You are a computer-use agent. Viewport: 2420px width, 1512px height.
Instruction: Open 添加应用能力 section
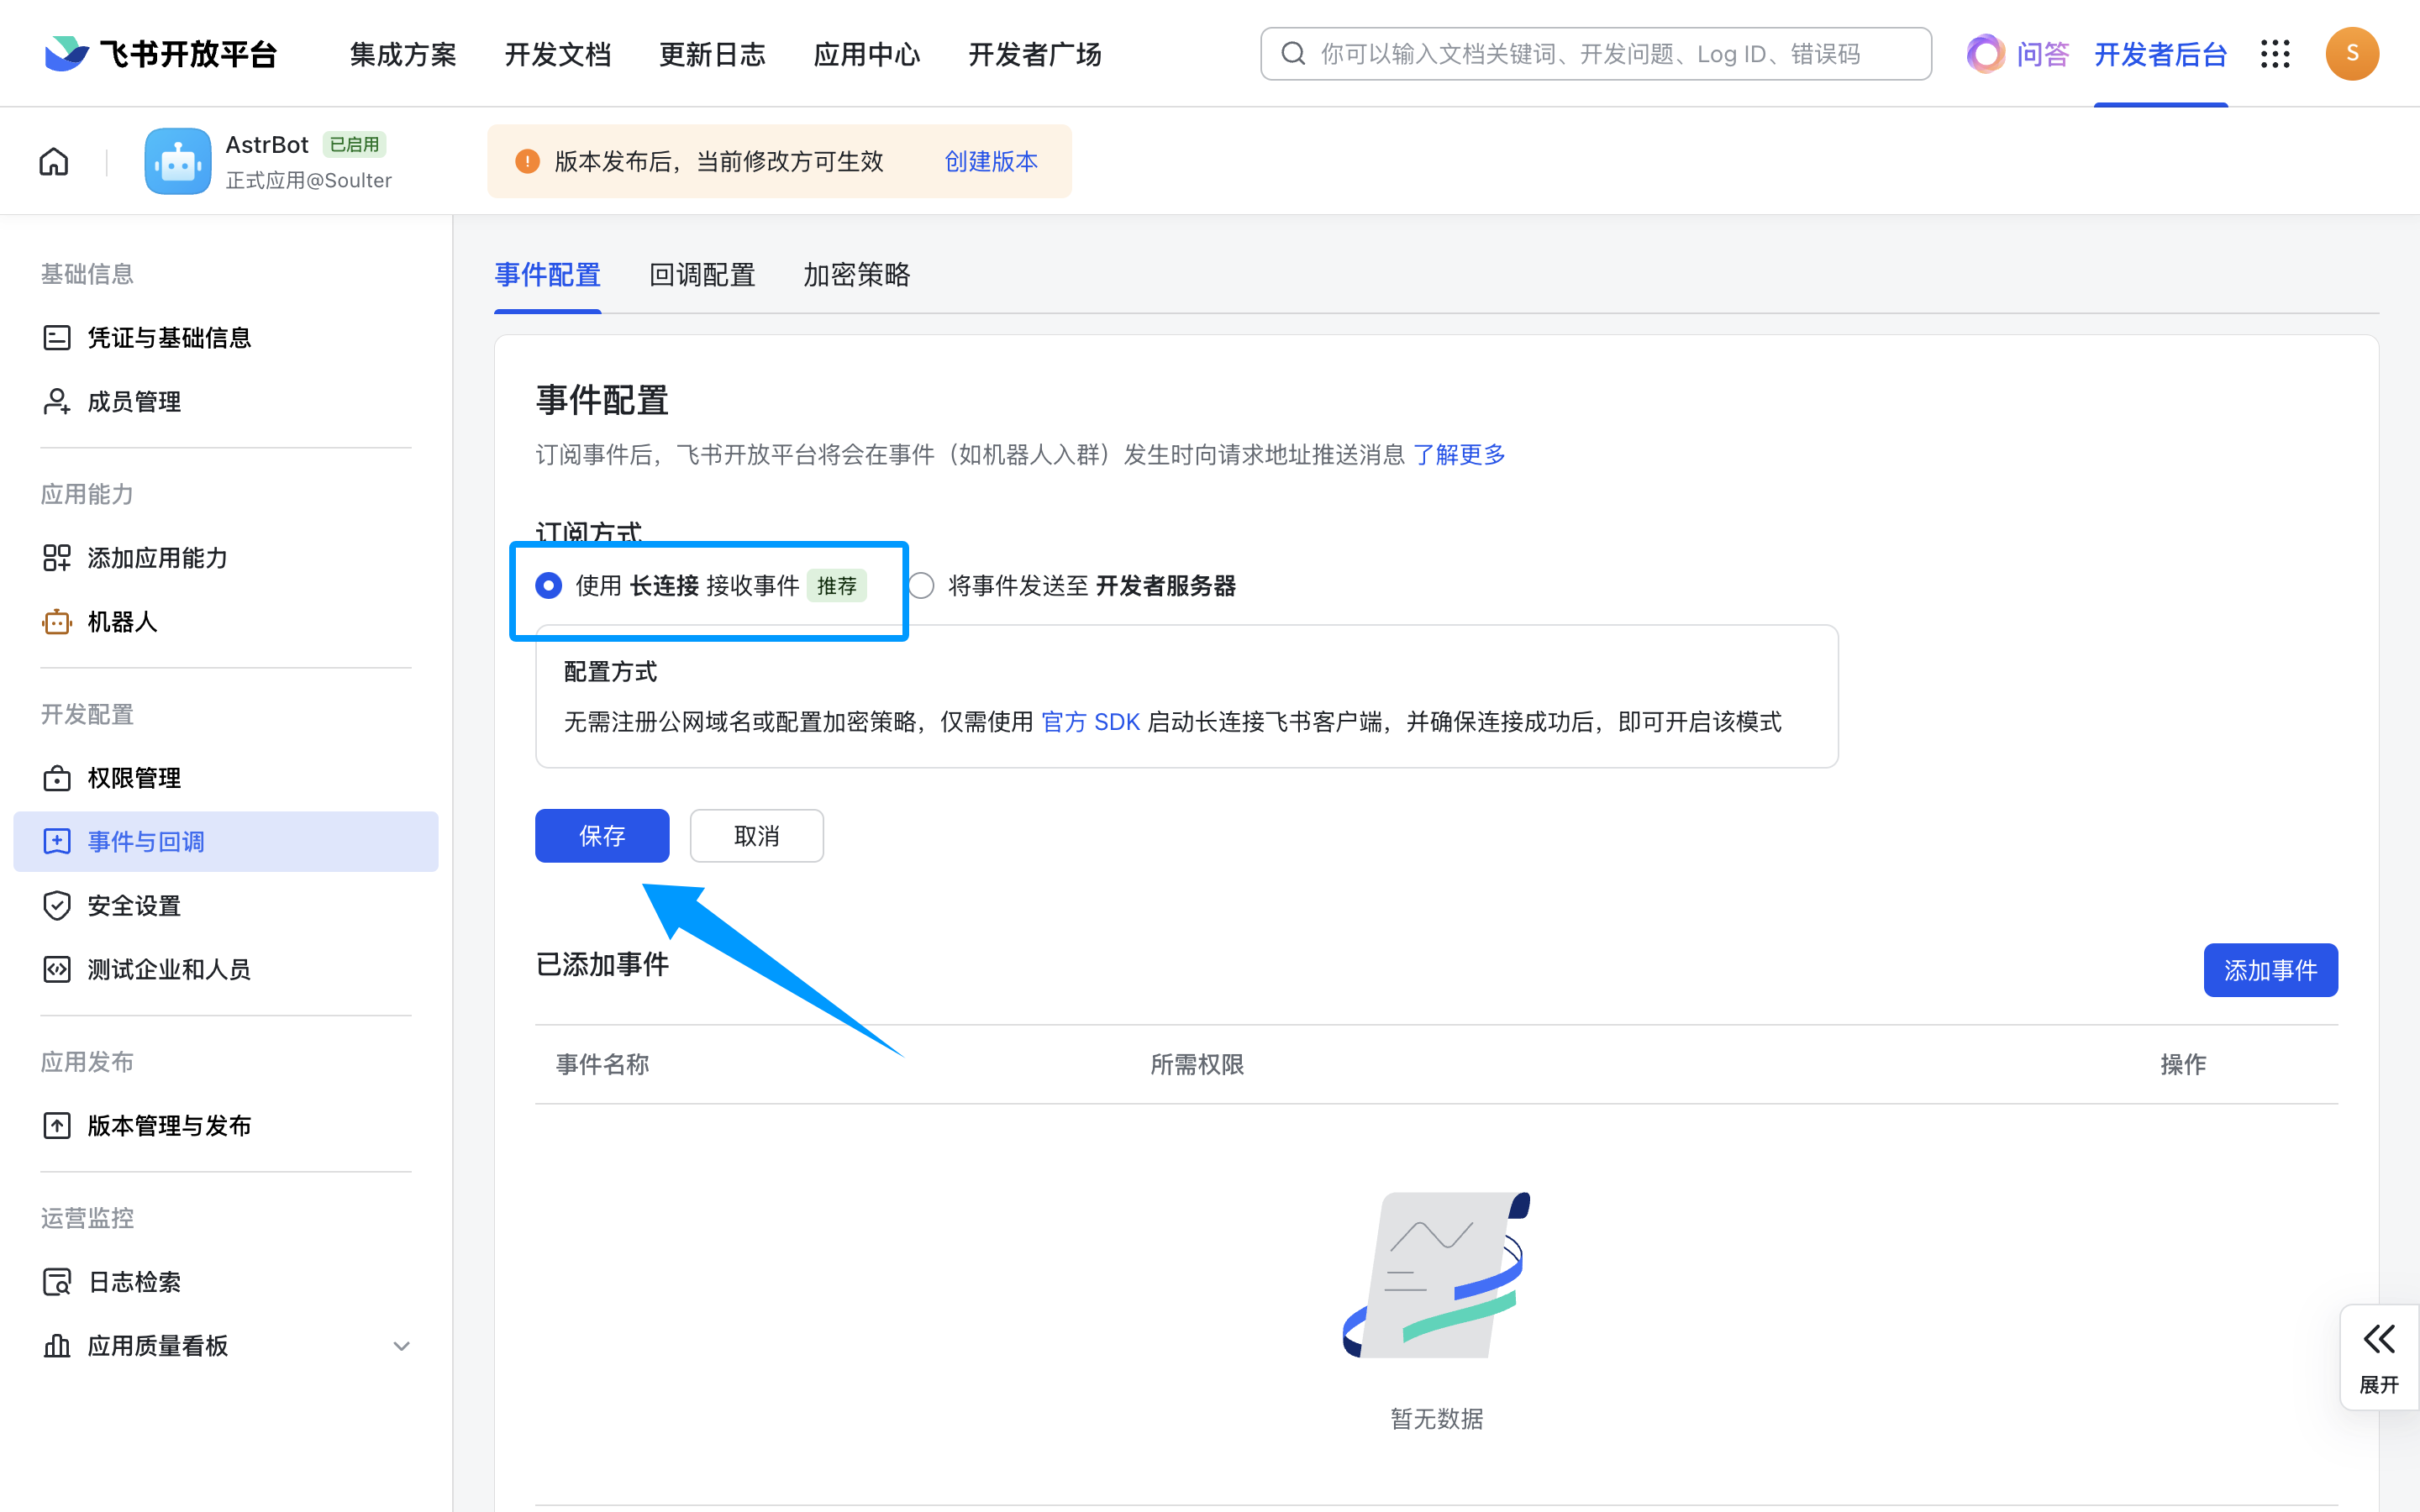(x=156, y=557)
